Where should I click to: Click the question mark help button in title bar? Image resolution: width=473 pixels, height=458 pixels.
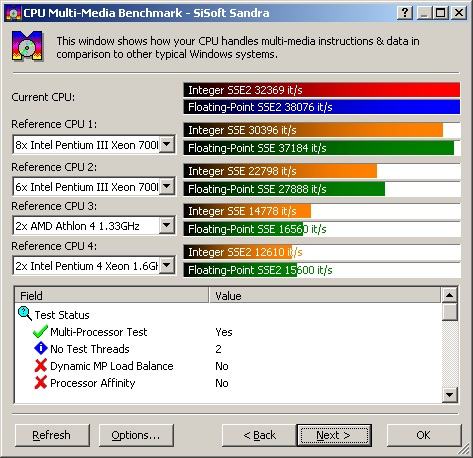tap(405, 13)
